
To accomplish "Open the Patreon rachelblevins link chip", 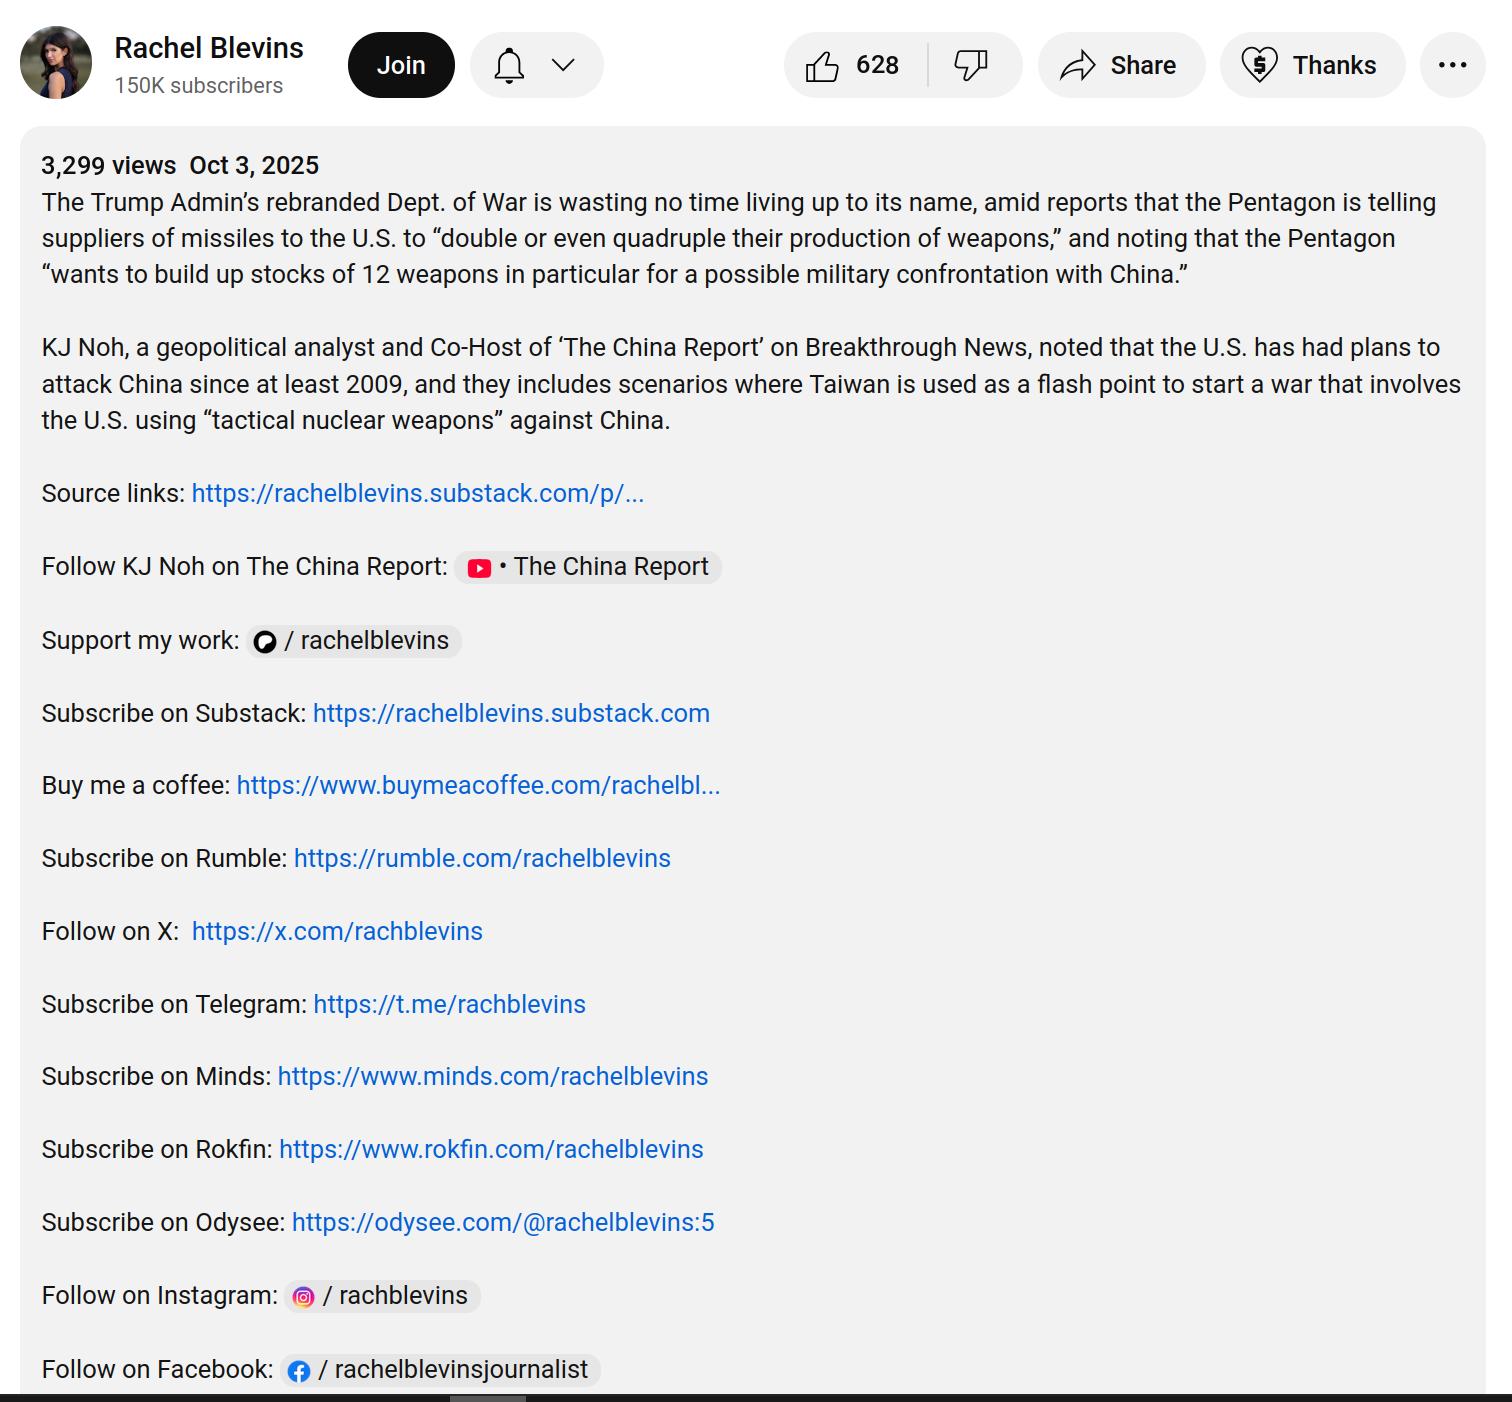I will point(353,641).
